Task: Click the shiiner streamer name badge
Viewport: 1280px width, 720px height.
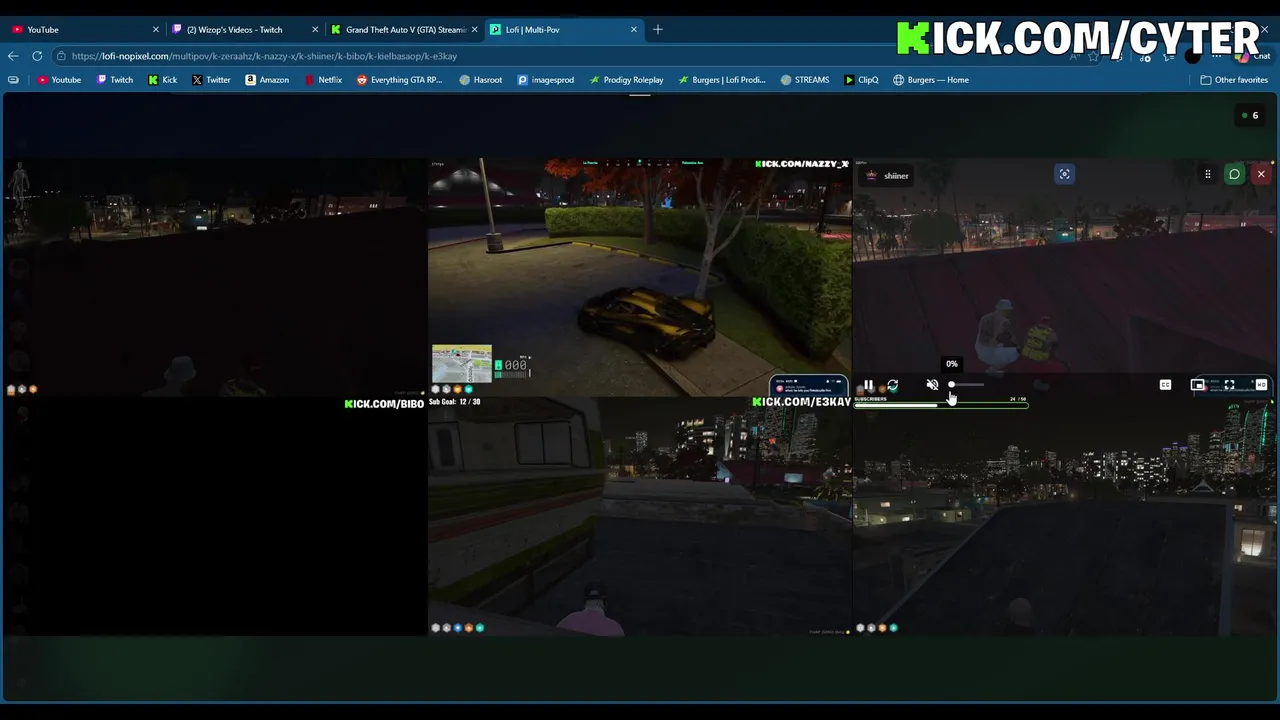Action: tap(888, 175)
